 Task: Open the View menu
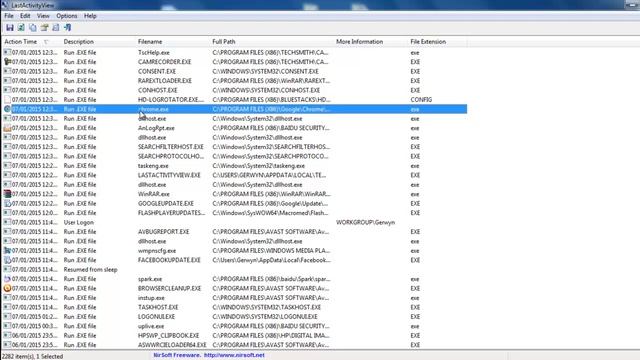point(43,16)
